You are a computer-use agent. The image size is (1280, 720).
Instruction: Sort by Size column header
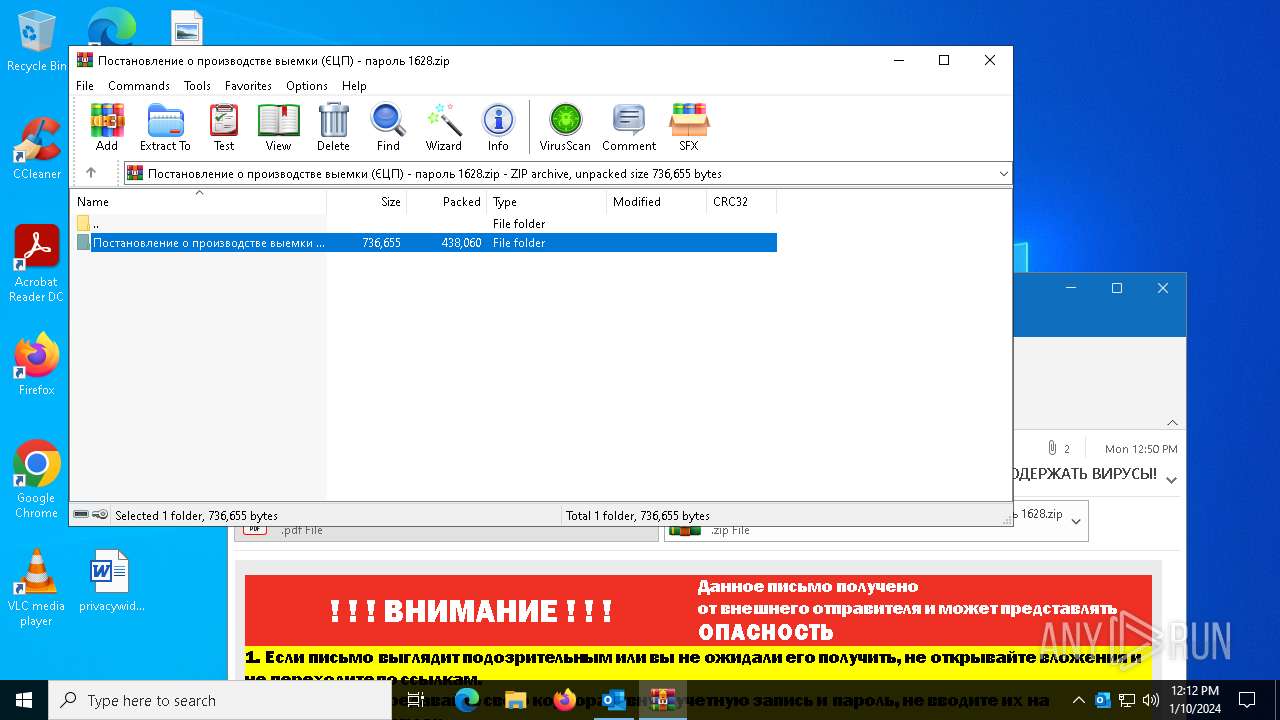pos(366,201)
